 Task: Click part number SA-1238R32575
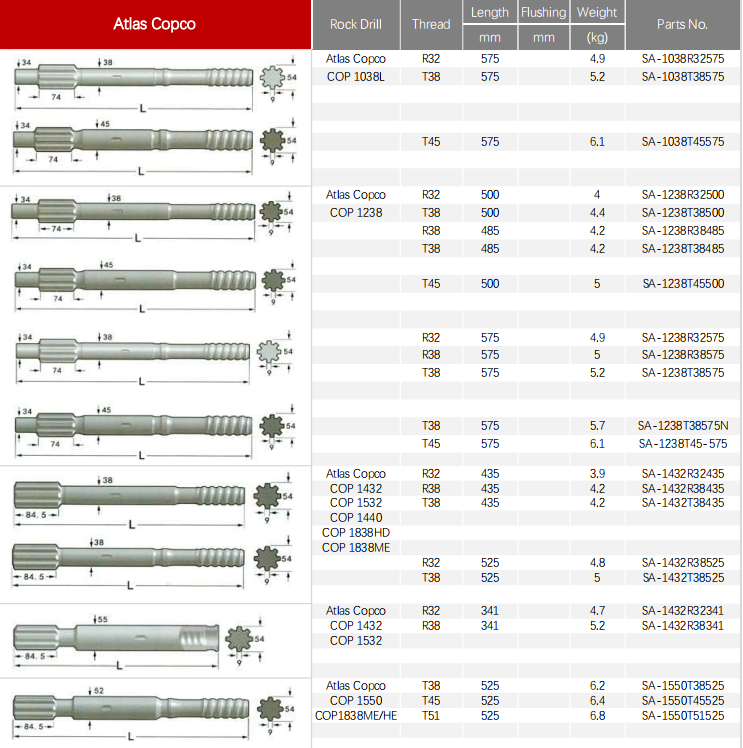pyautogui.click(x=682, y=338)
